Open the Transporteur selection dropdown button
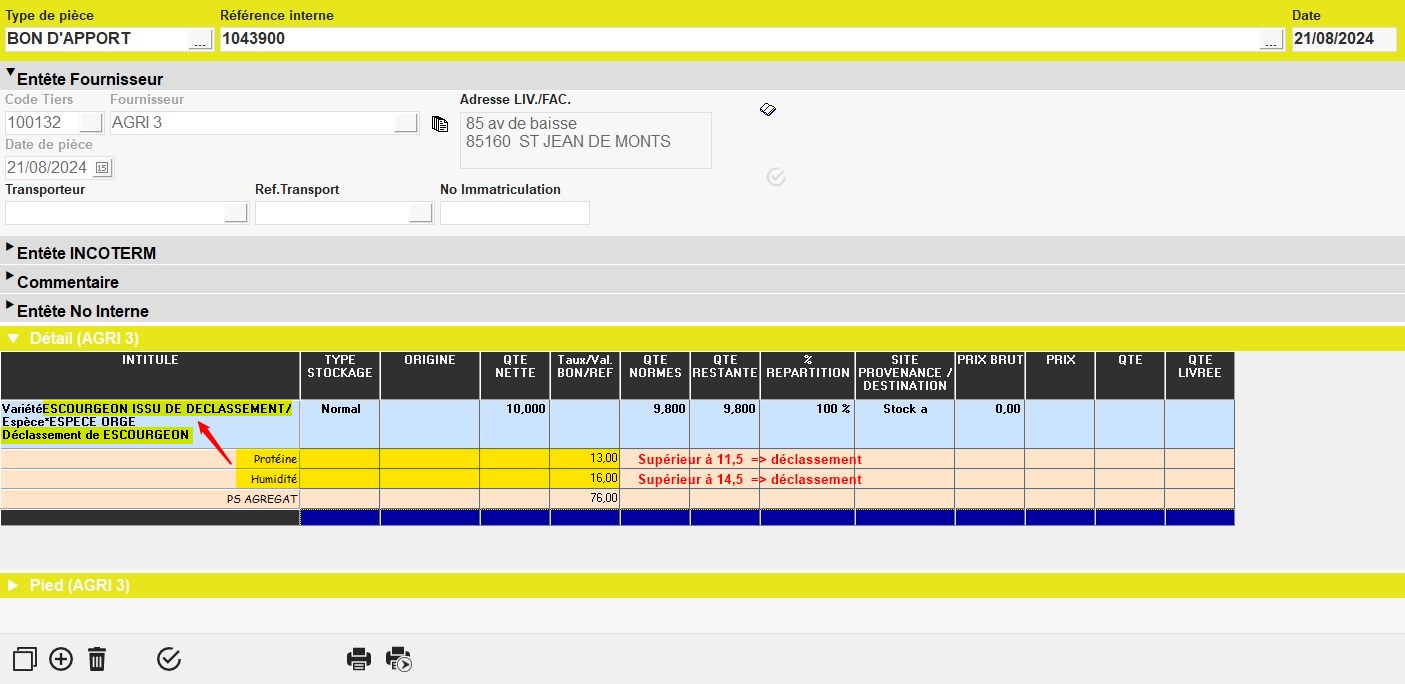Viewport: 1405px width, 684px height. pos(236,213)
